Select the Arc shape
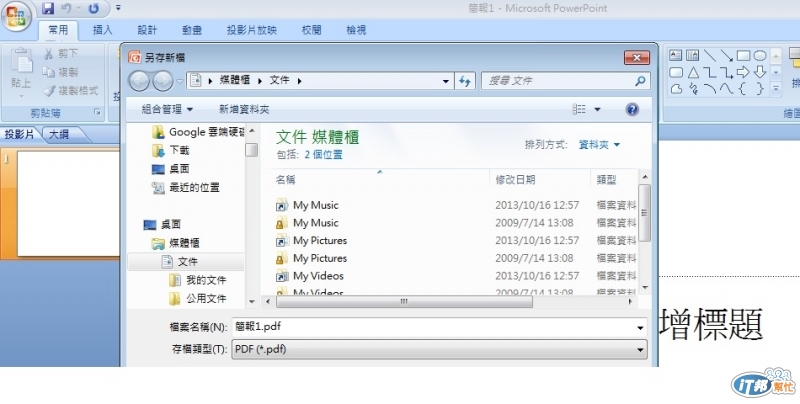This screenshot has width=800, height=404. tap(710, 89)
